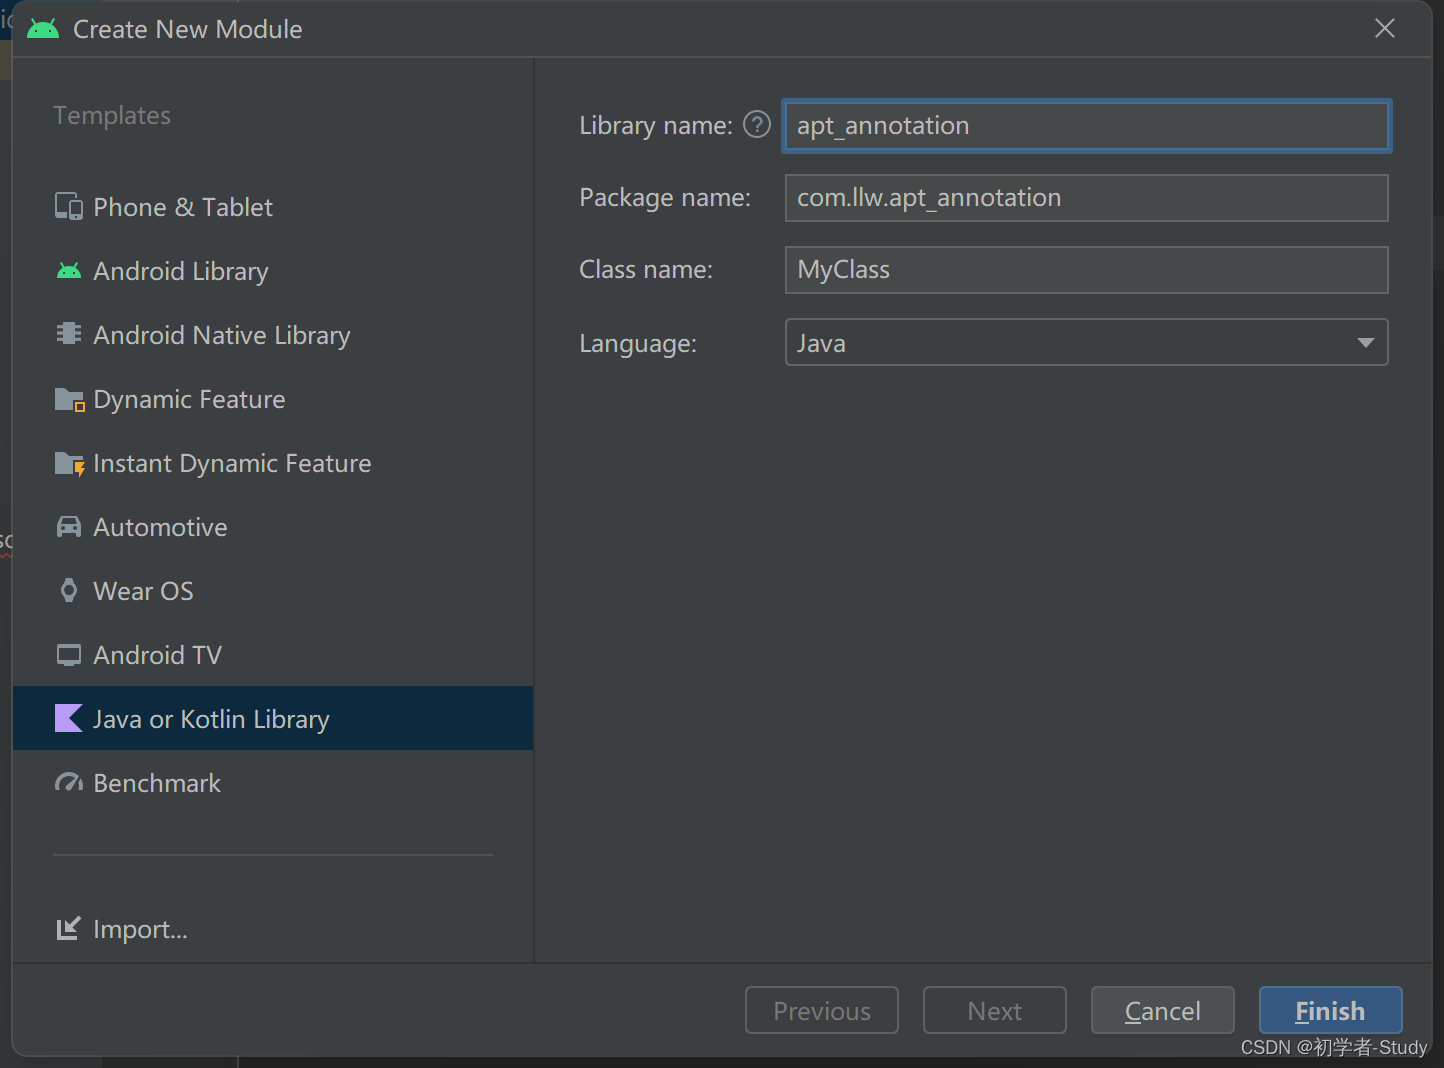Close the Create New Module dialog
This screenshot has width=1444, height=1068.
click(x=1385, y=28)
